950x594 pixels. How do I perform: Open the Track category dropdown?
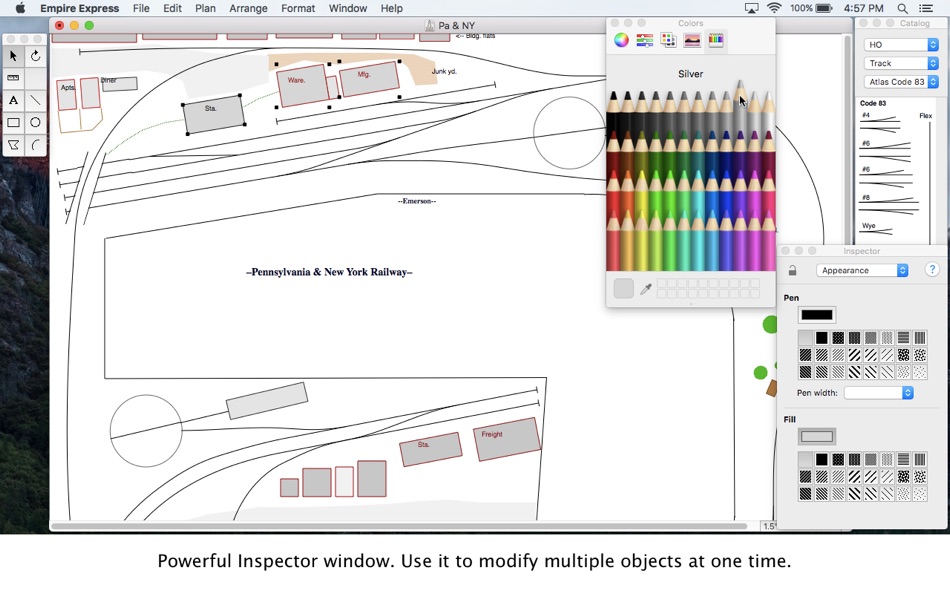[901, 63]
